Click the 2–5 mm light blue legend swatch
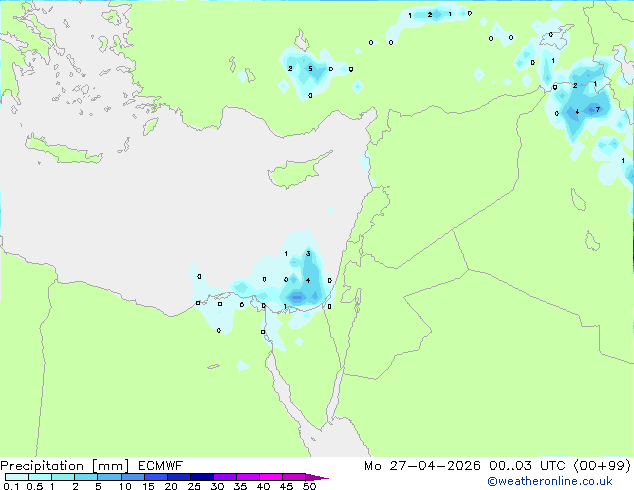 (x=86, y=477)
